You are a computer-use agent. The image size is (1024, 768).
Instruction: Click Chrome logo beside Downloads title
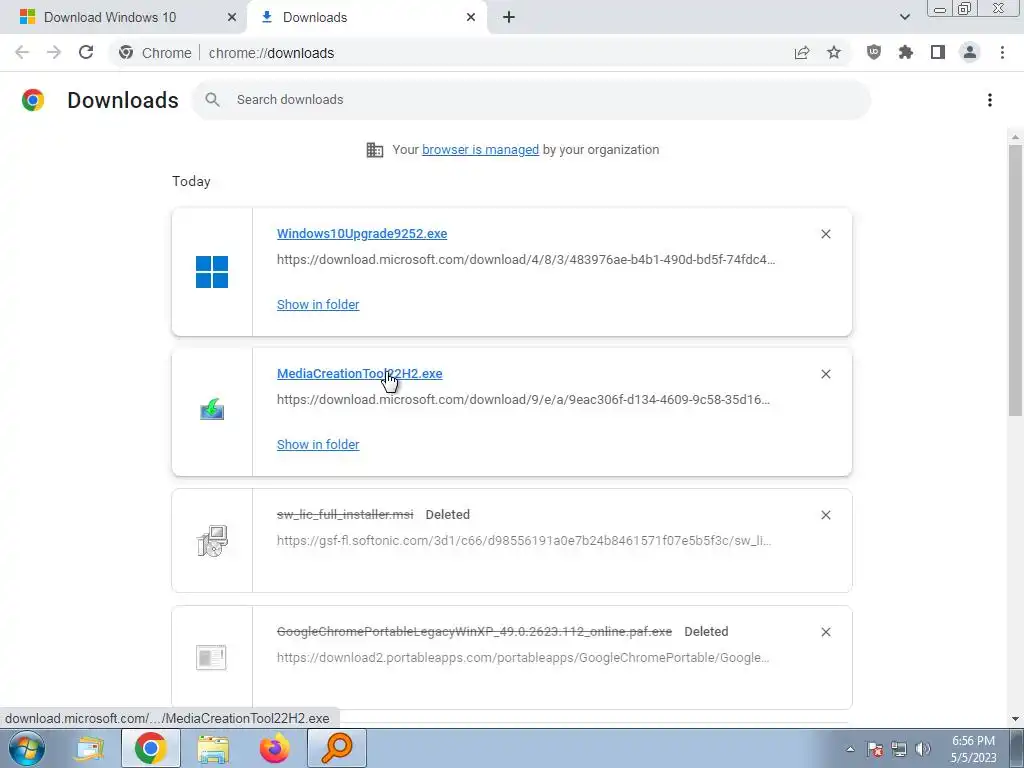[33, 100]
